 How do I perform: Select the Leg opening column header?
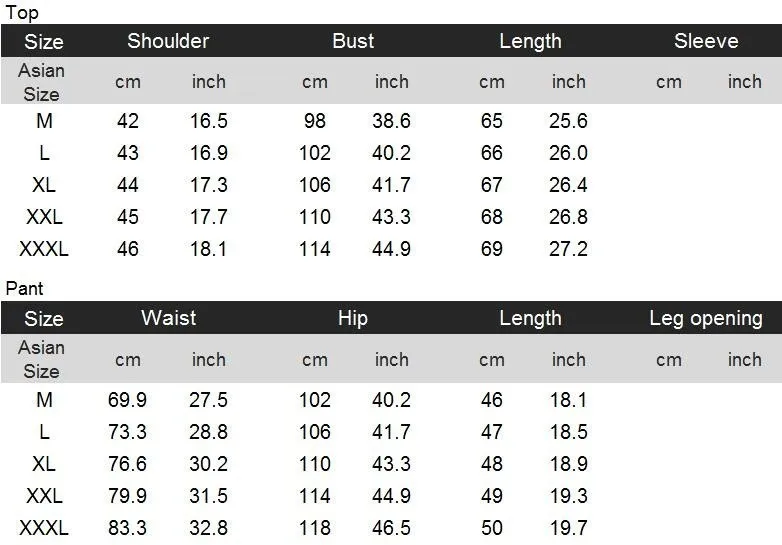(706, 318)
